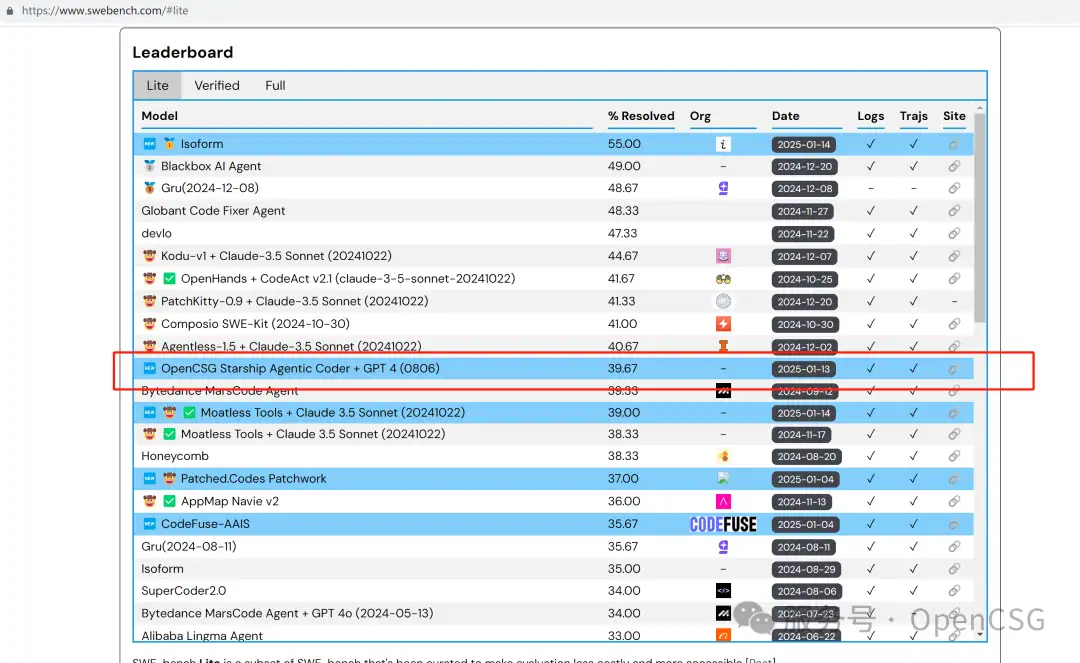Viewport: 1080px width, 663px height.
Task: Click the 47.33 resolved score for devlo
Action: (x=623, y=233)
